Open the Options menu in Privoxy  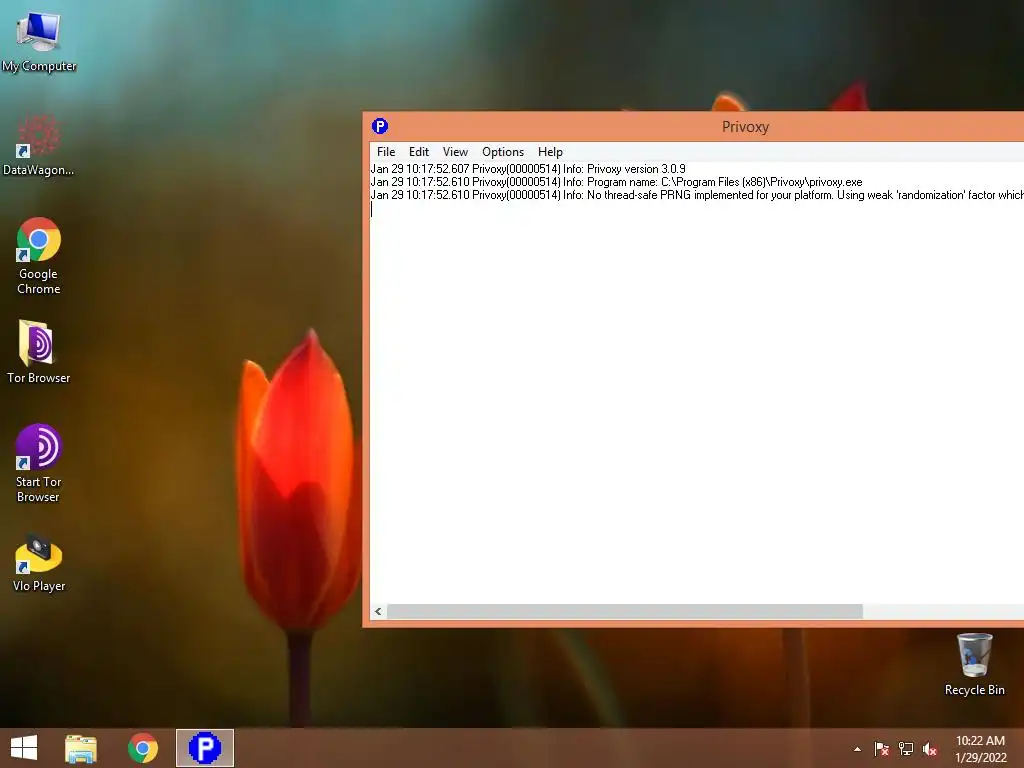point(503,152)
